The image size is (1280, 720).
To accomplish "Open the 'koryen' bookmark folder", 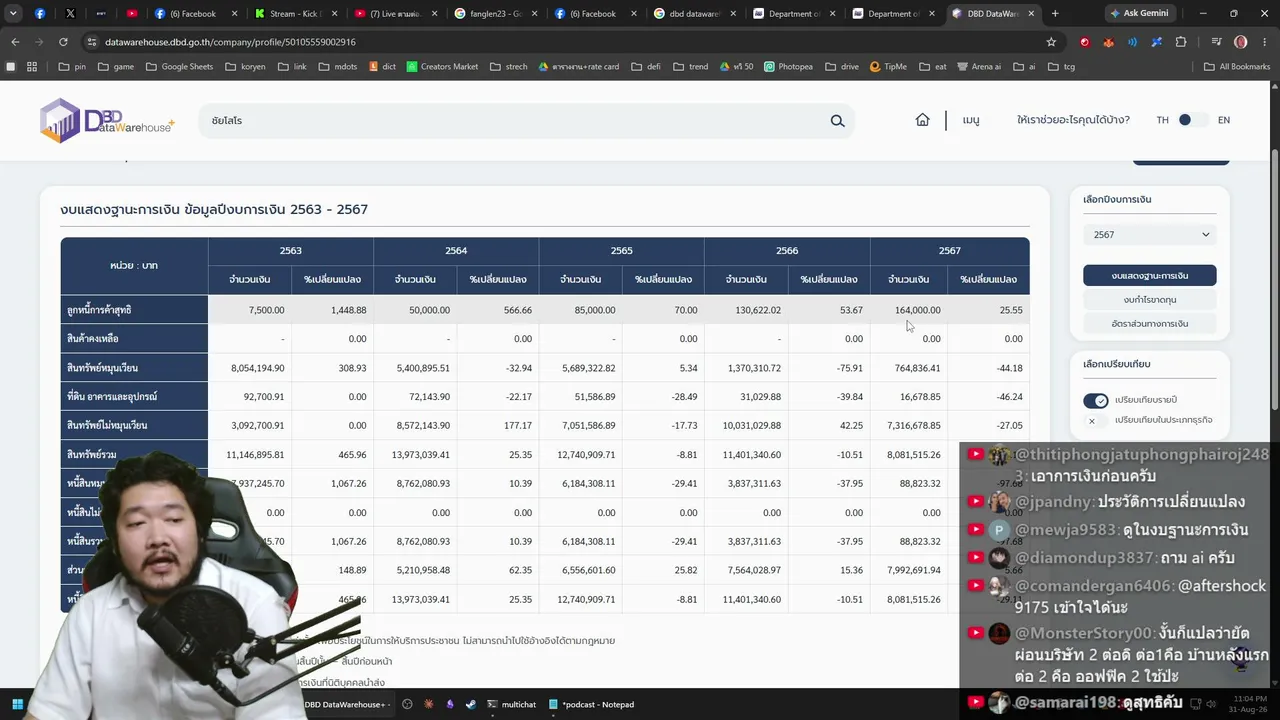I will coord(244,67).
